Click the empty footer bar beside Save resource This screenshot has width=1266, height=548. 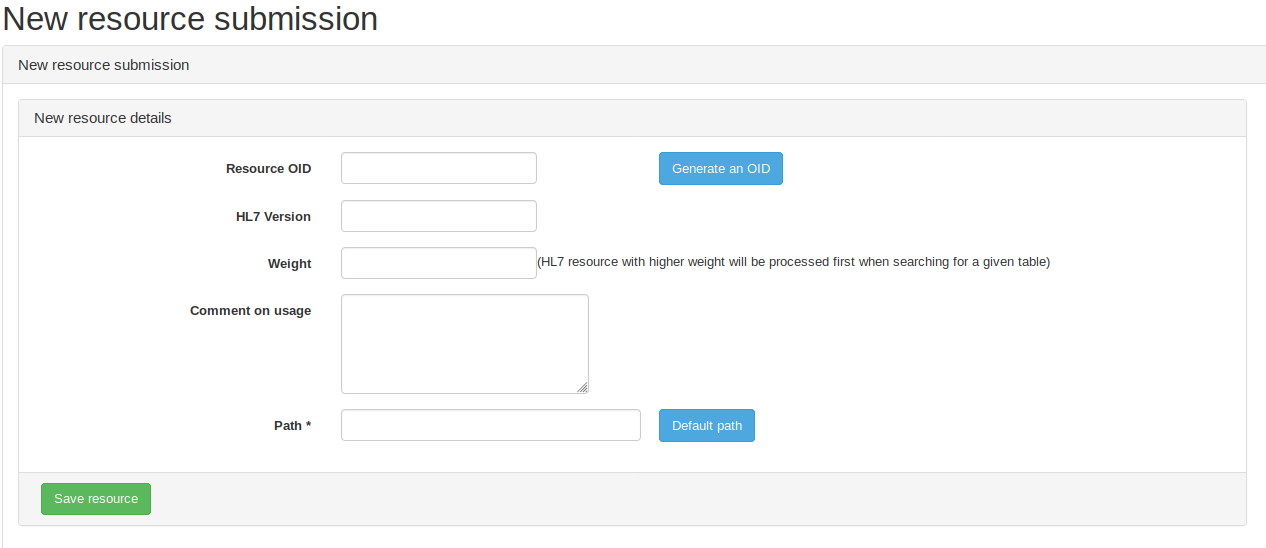pyautogui.click(x=700, y=499)
